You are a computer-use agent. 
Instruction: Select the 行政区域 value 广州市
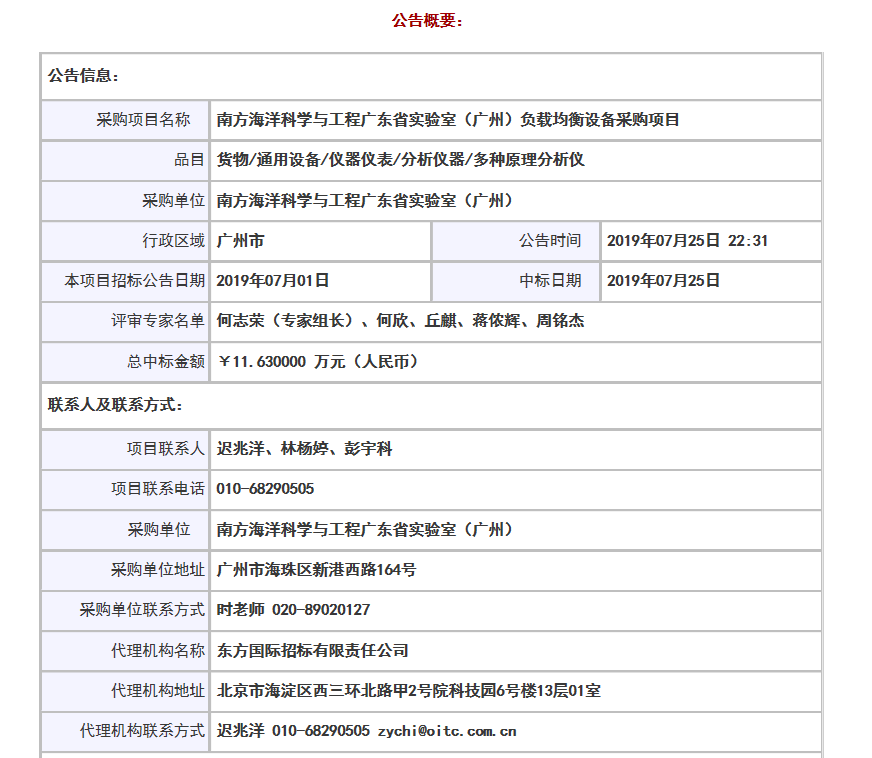coord(240,241)
